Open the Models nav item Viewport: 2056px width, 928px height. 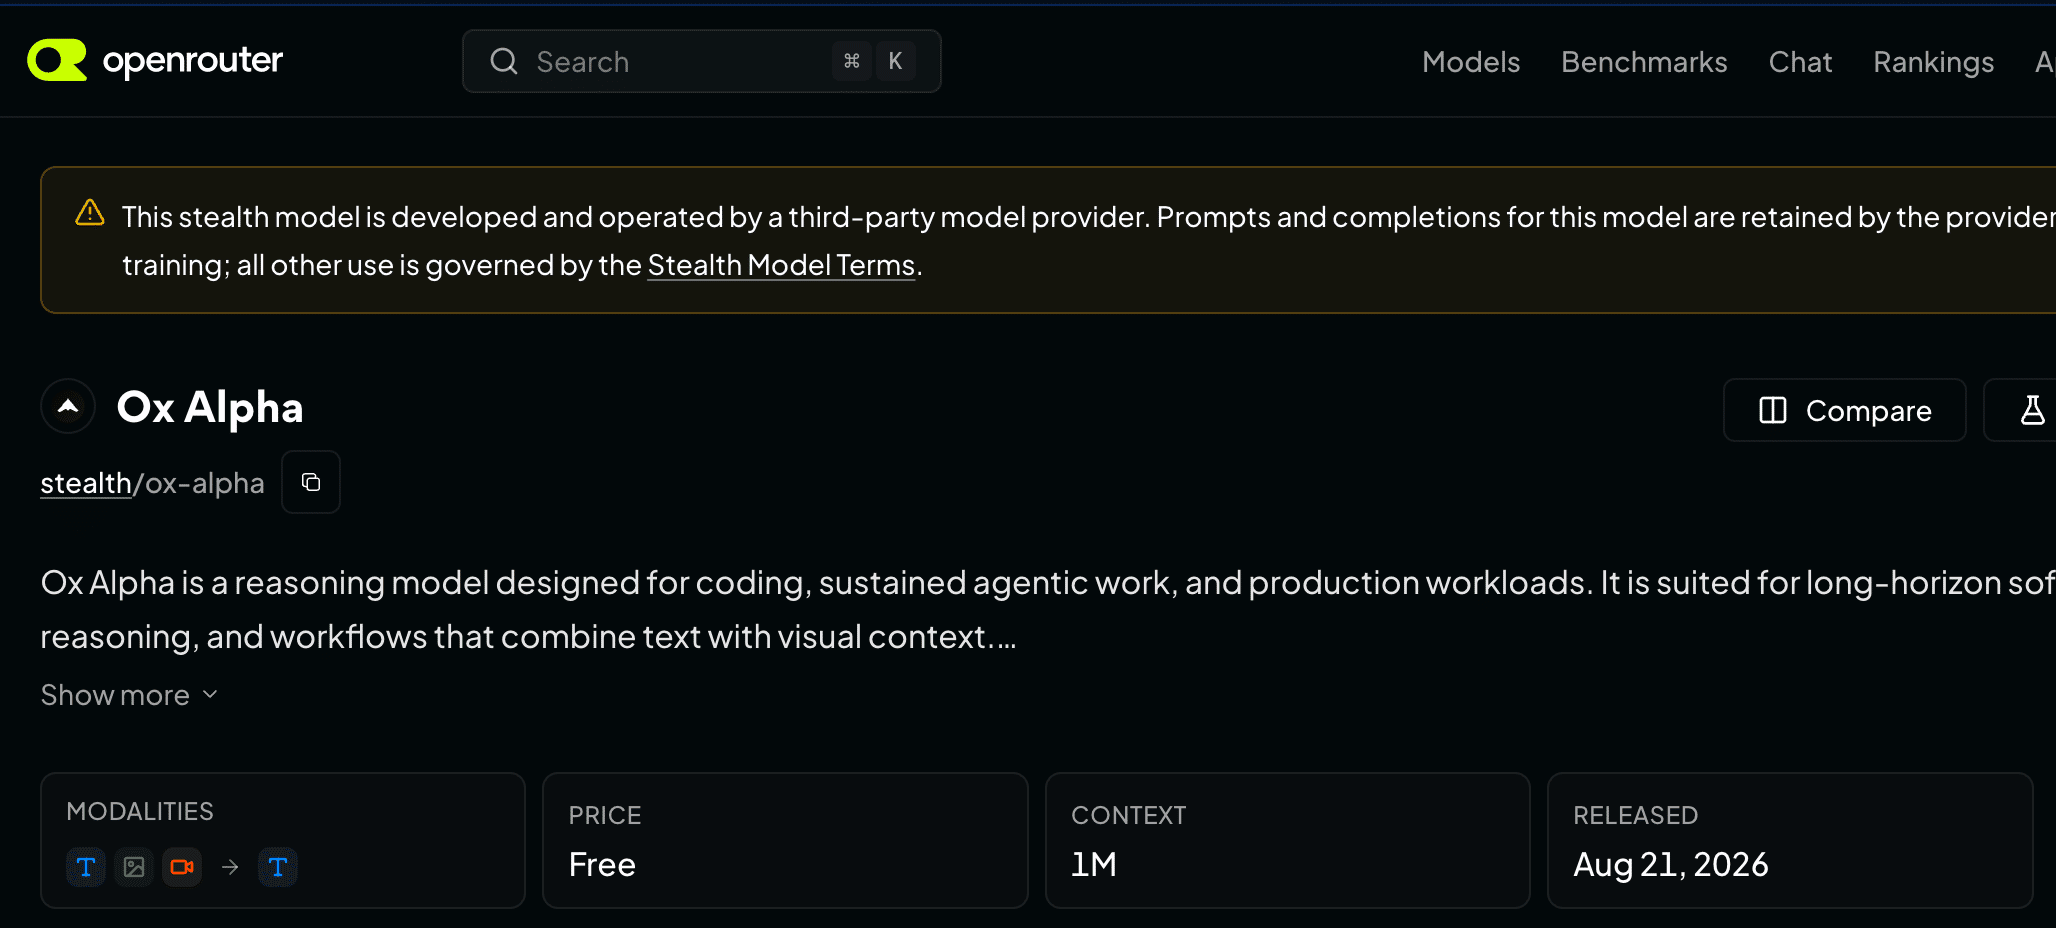[1471, 62]
